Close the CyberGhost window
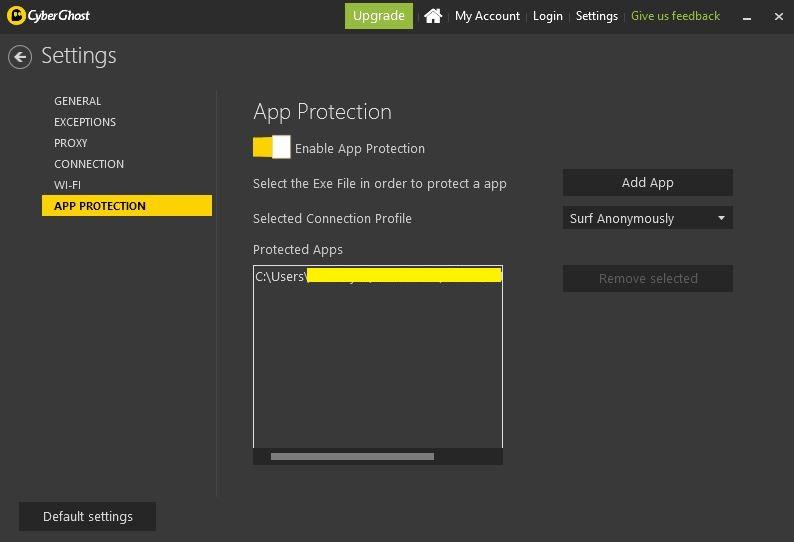 point(779,17)
